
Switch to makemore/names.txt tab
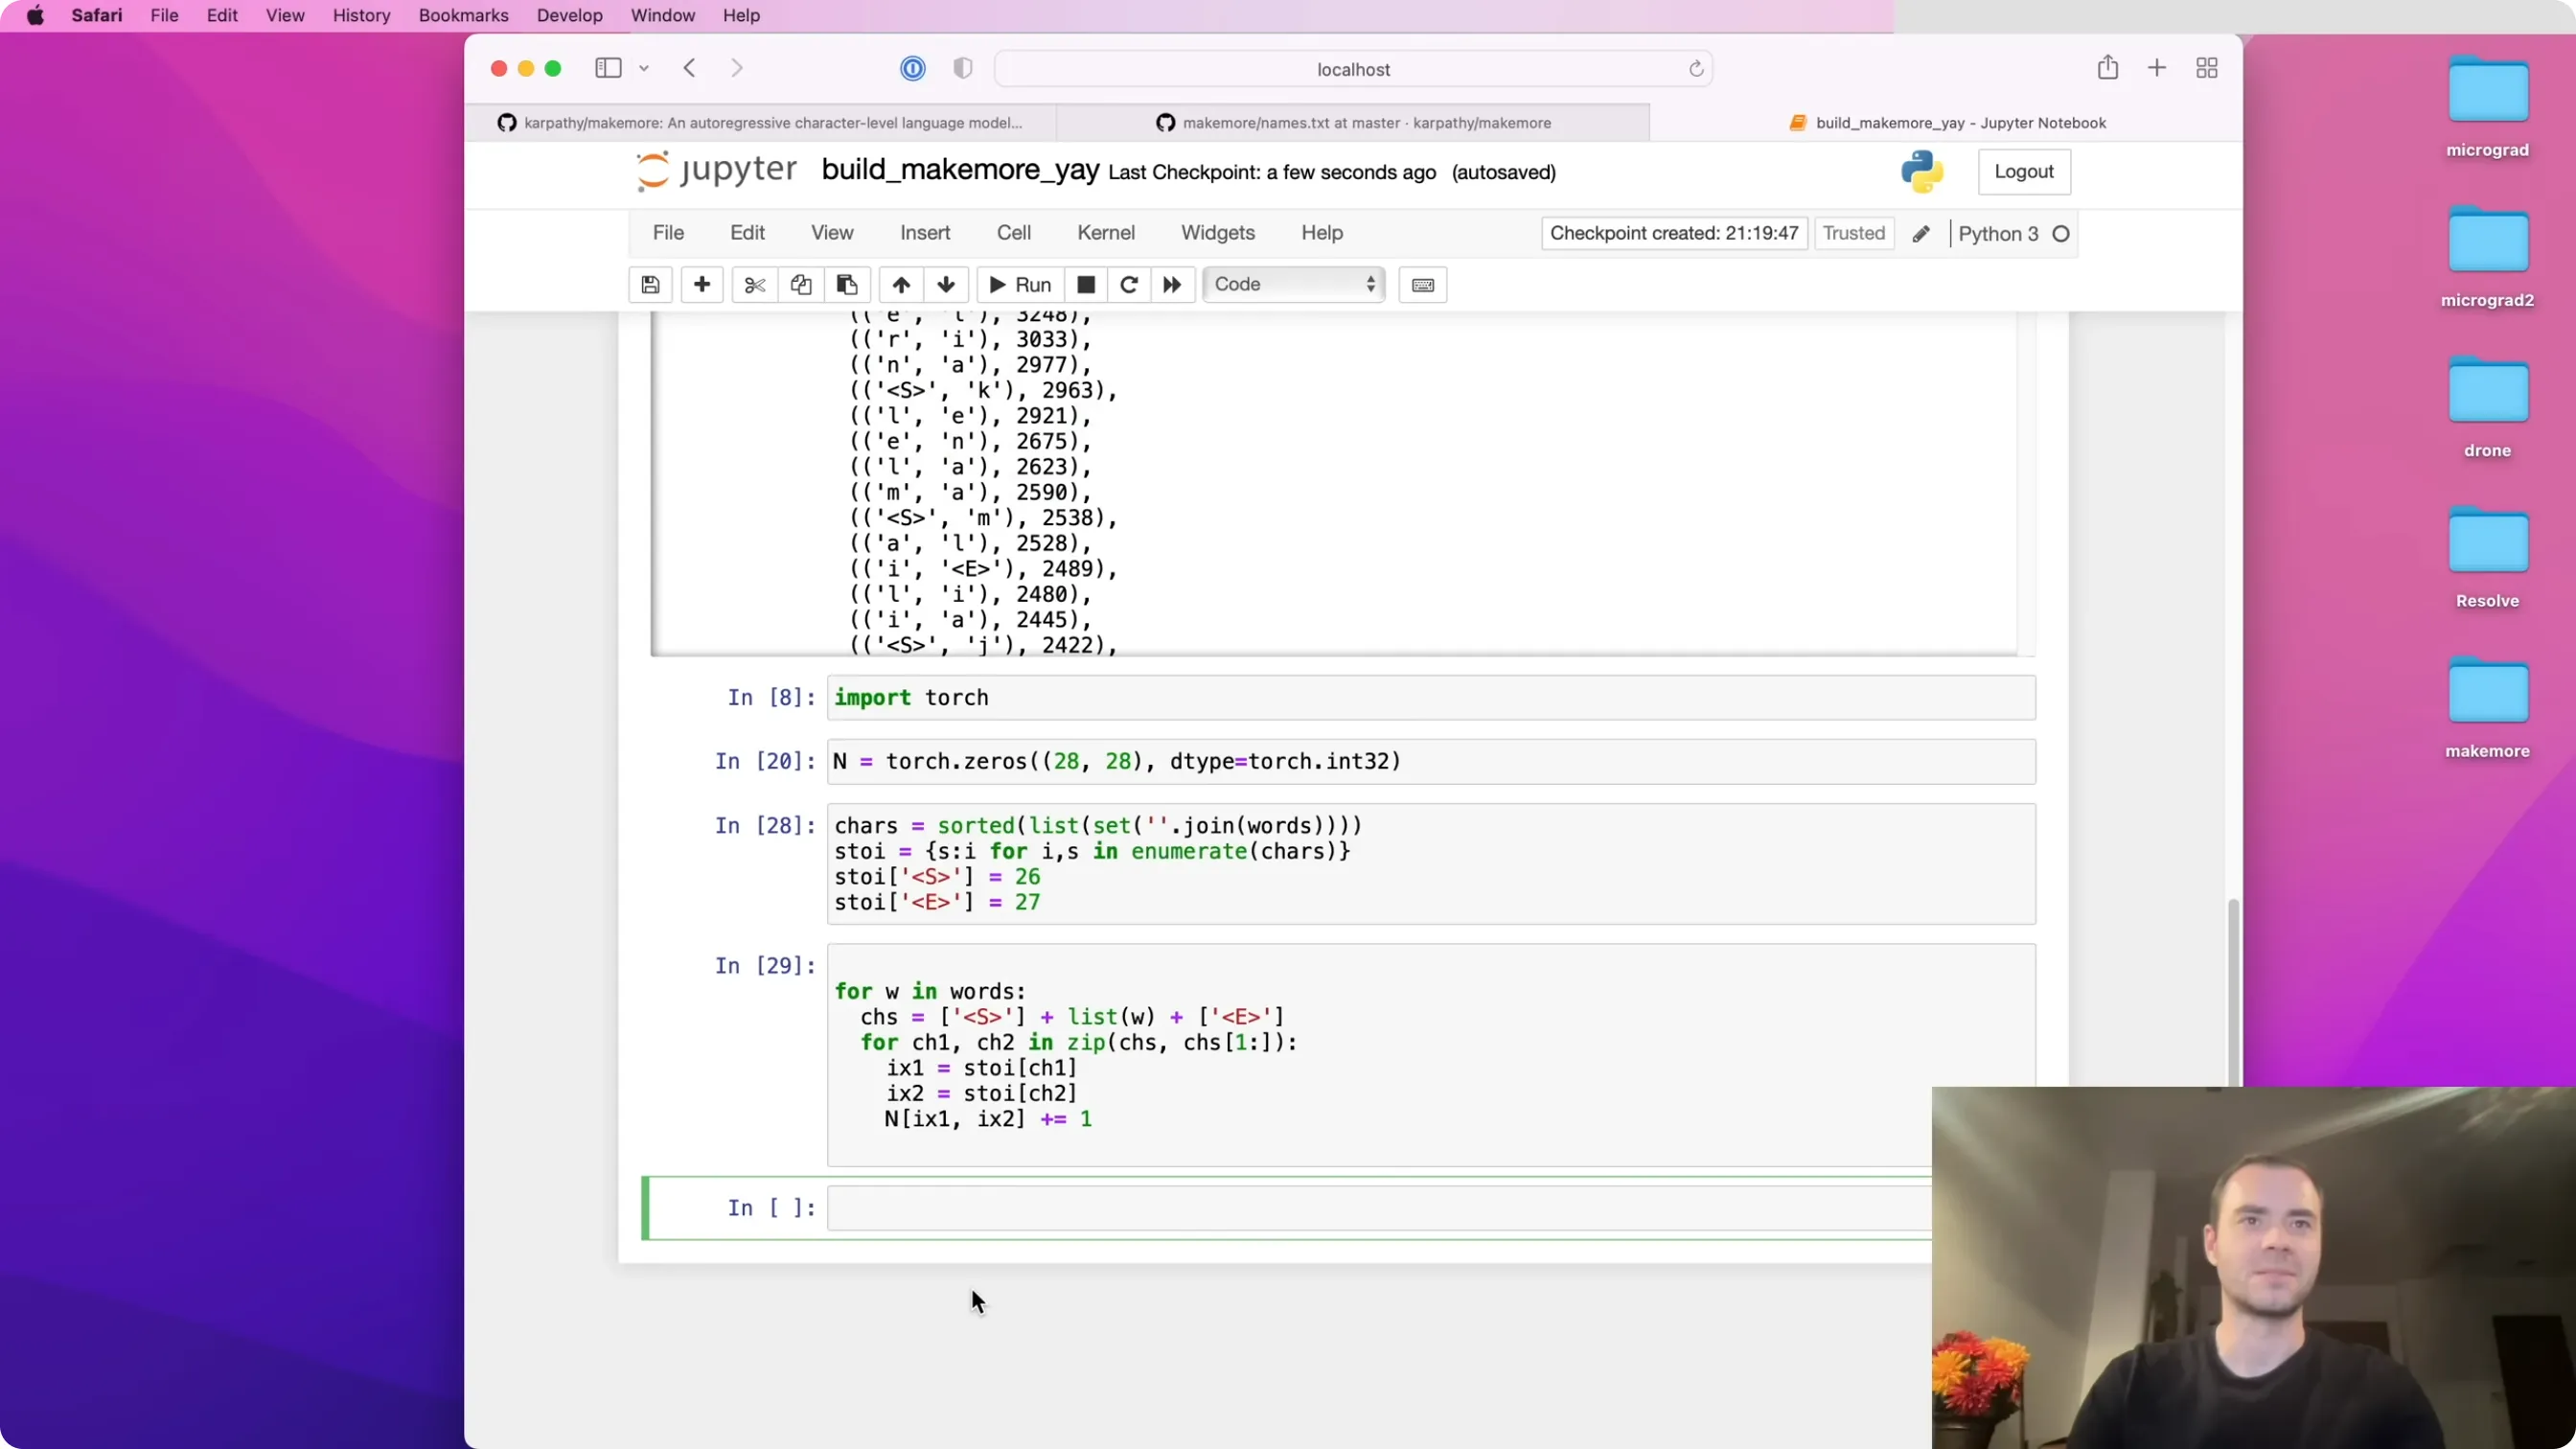1353,123
